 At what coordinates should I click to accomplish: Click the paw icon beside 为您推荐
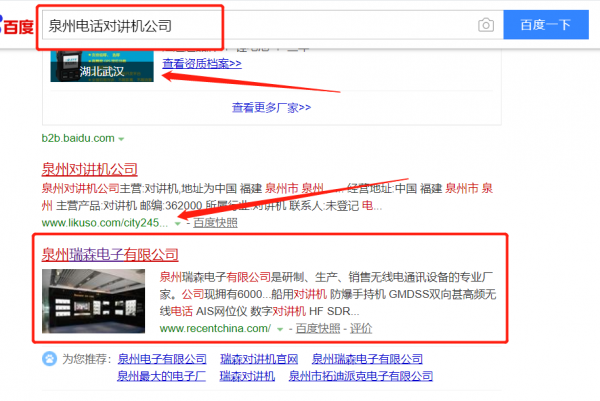[49, 358]
